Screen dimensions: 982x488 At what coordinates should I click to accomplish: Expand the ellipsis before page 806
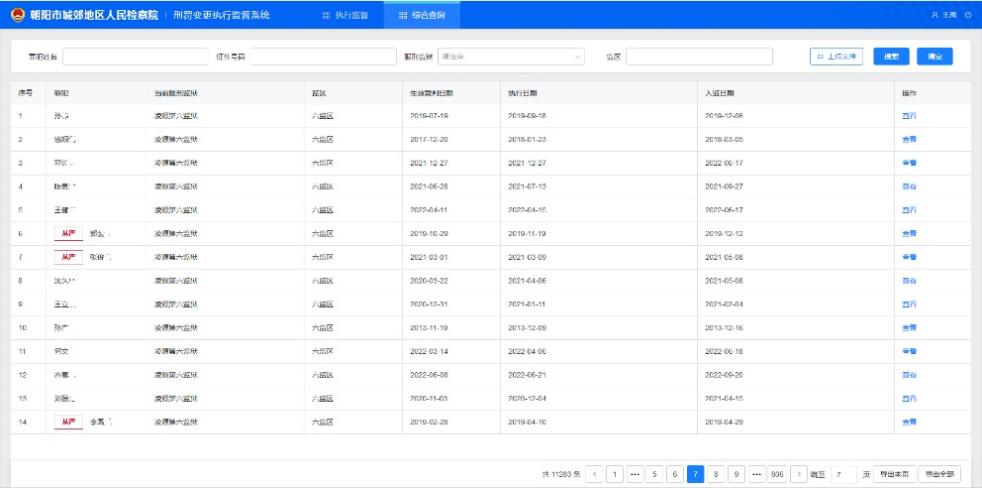(756, 473)
